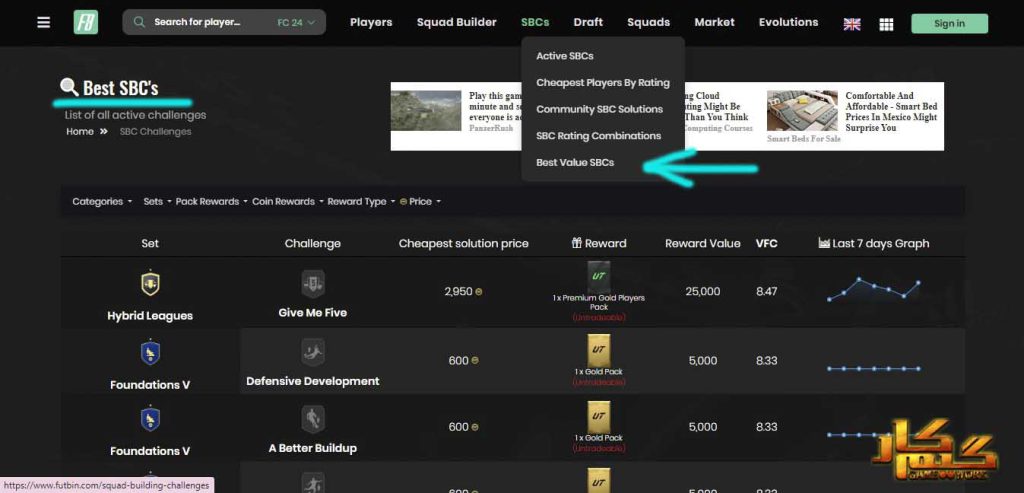Open the apps grid icon
Viewport: 1024px width, 493px height.
pyautogui.click(x=886, y=24)
